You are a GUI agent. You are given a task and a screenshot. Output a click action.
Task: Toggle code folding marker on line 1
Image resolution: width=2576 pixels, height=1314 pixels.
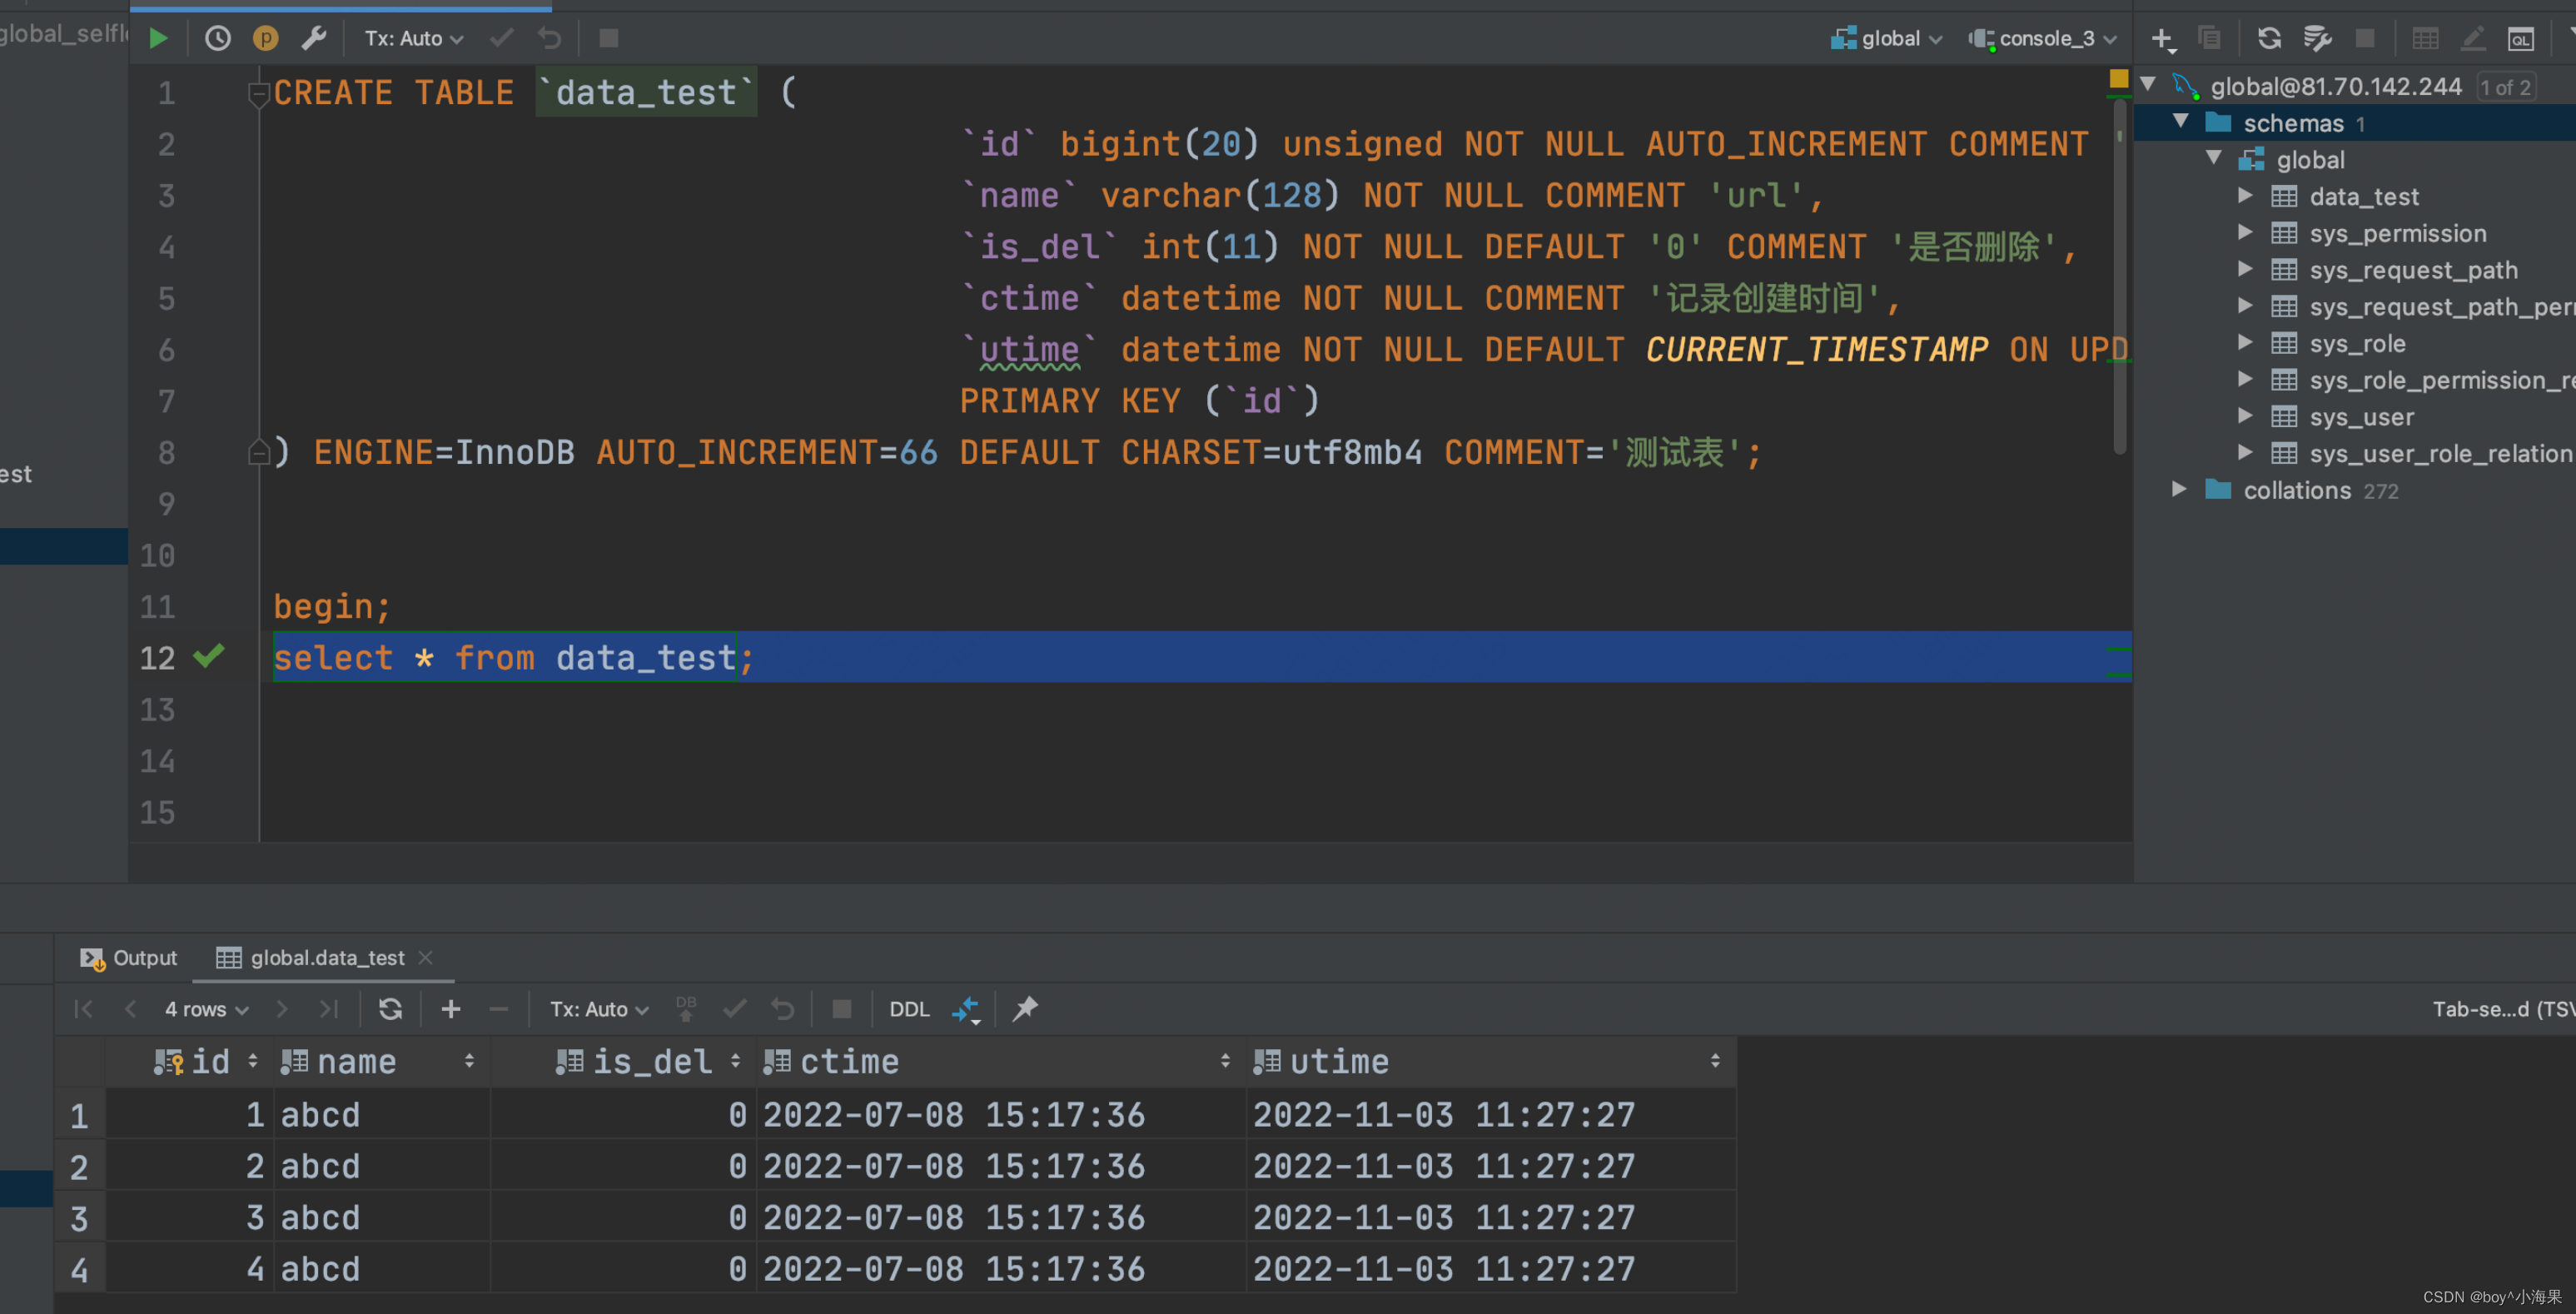click(258, 93)
